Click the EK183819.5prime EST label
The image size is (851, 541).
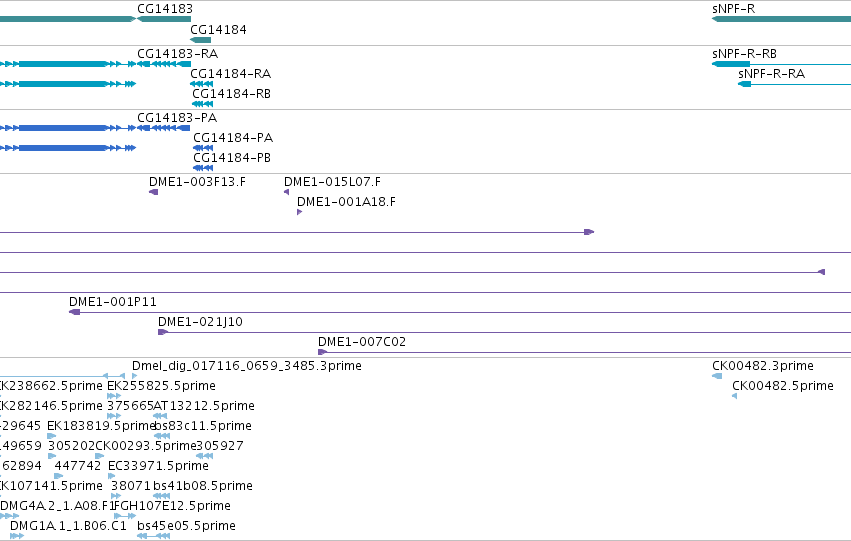[101, 426]
